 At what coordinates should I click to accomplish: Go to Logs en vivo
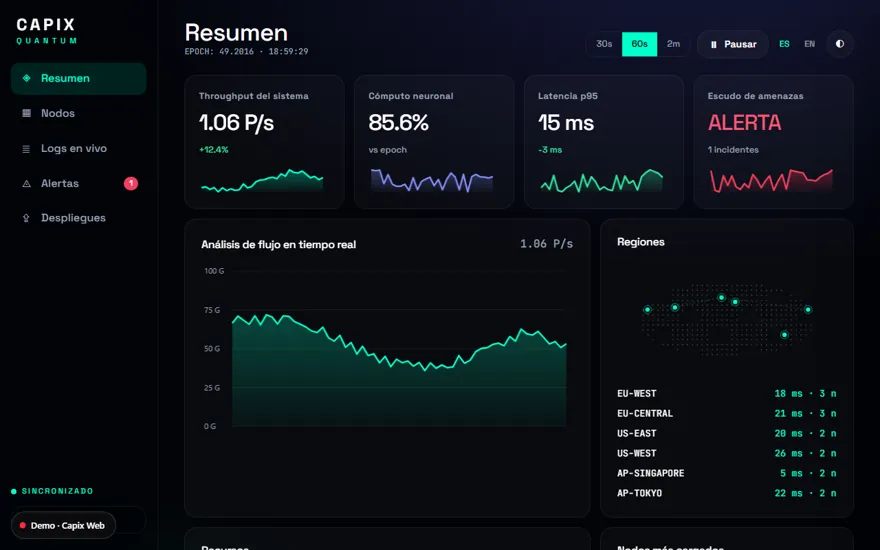click(79, 149)
